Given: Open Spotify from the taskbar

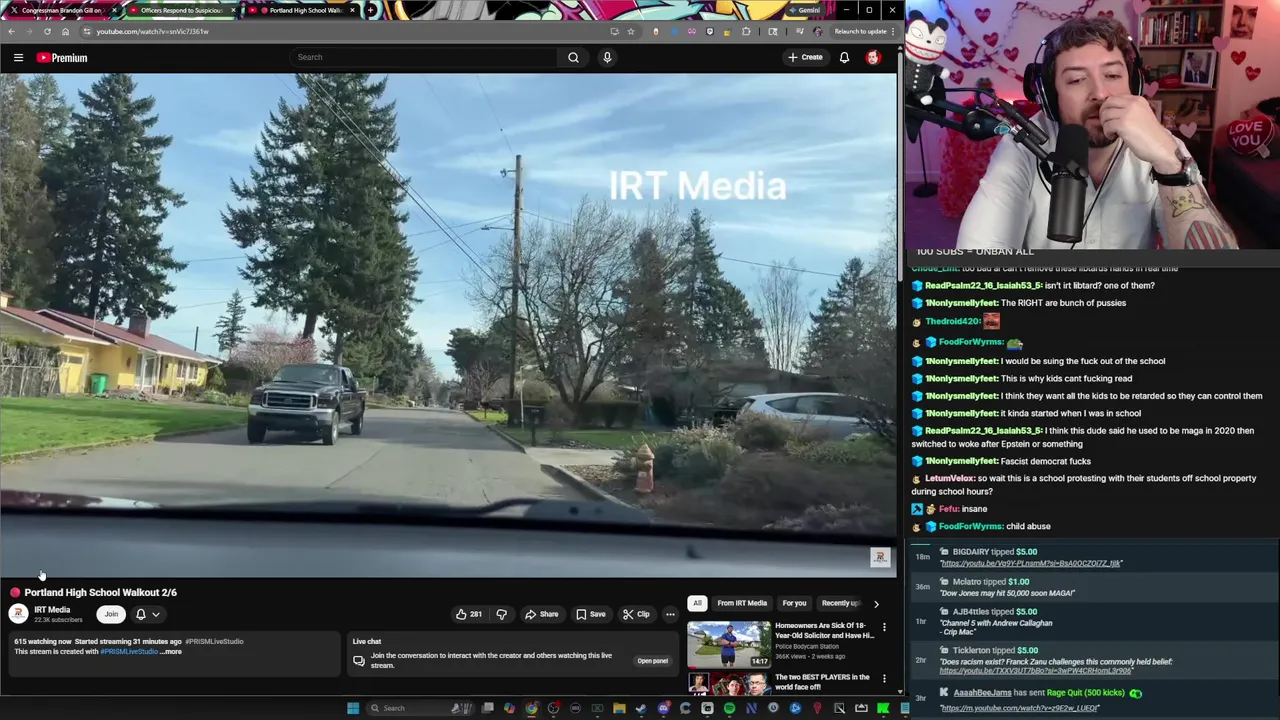Looking at the screenshot, I should click(729, 708).
